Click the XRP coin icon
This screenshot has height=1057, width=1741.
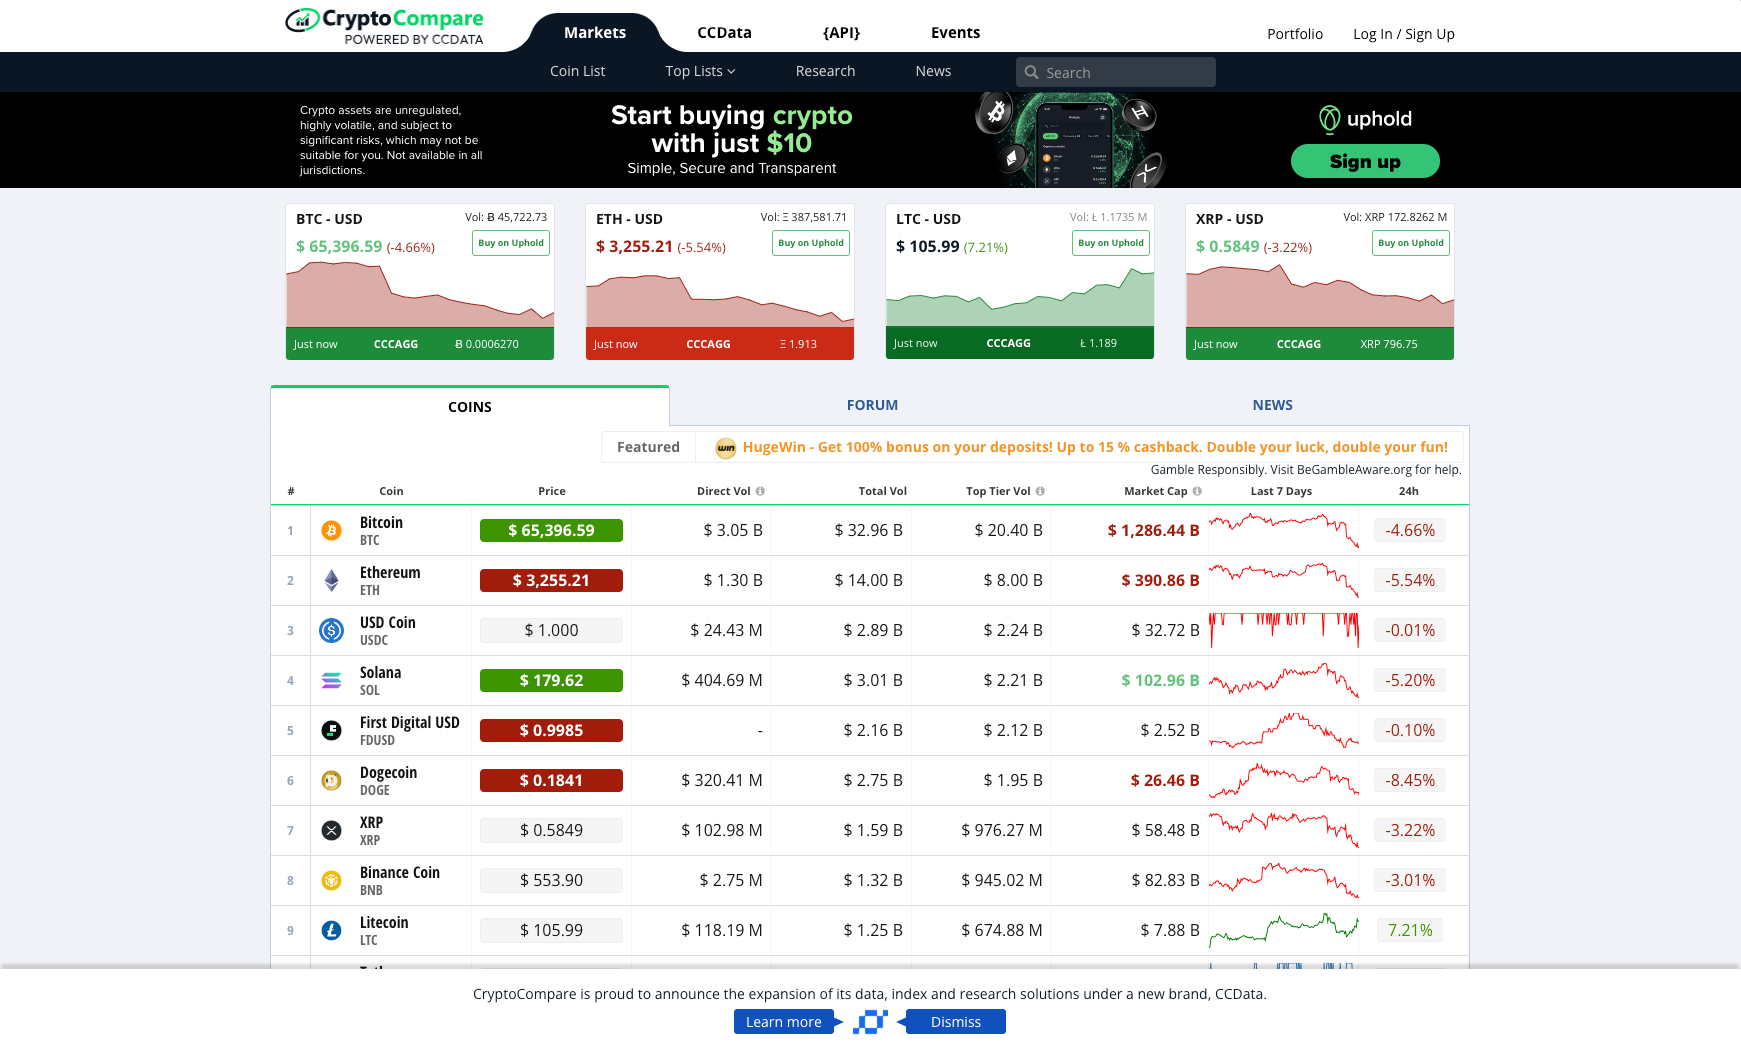[x=331, y=831]
